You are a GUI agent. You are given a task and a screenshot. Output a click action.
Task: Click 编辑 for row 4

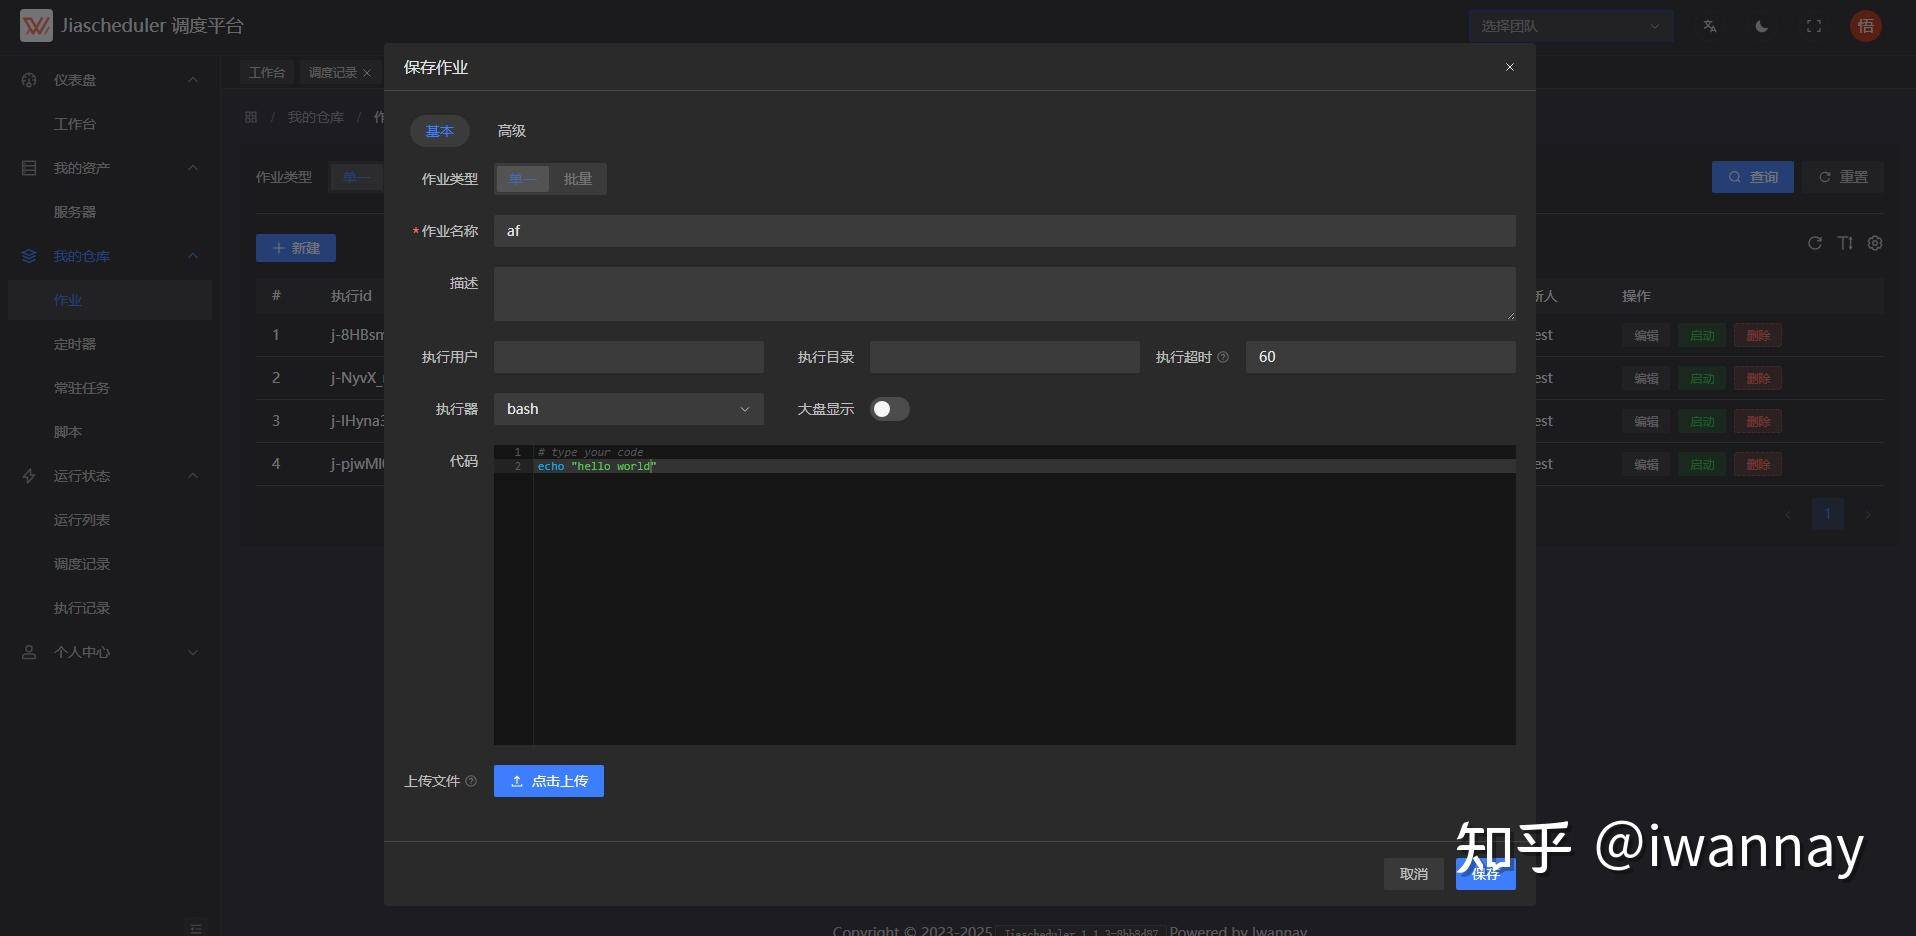pyautogui.click(x=1646, y=465)
